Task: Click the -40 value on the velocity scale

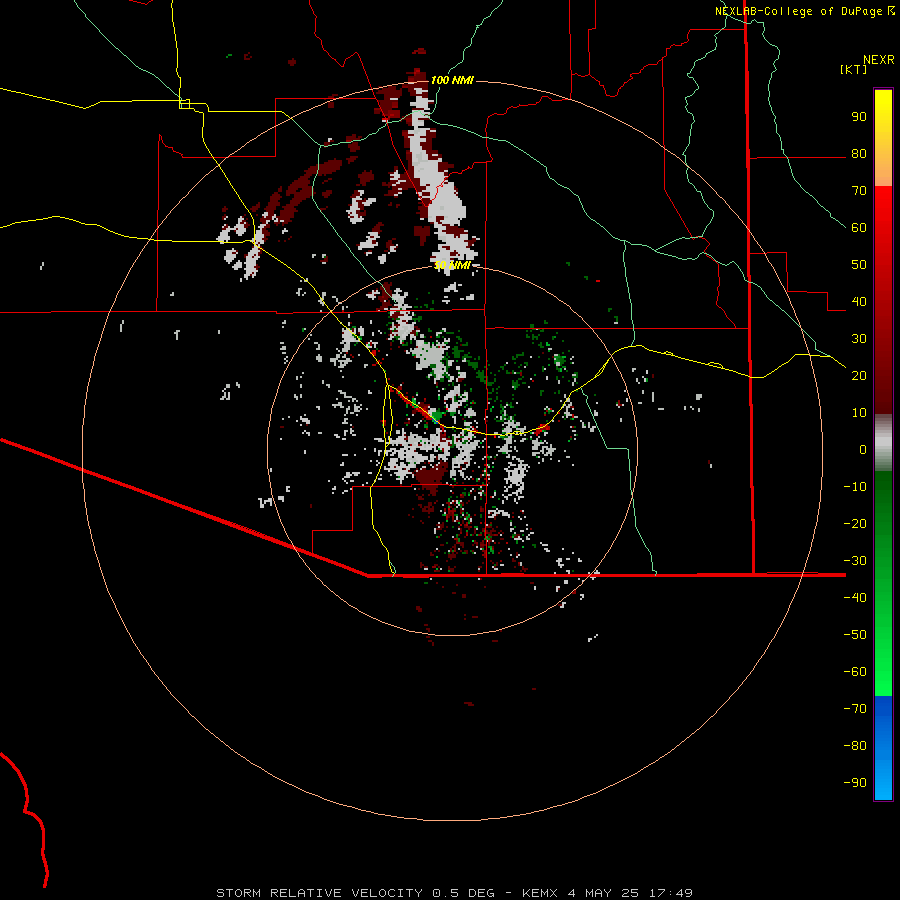Action: pos(855,598)
